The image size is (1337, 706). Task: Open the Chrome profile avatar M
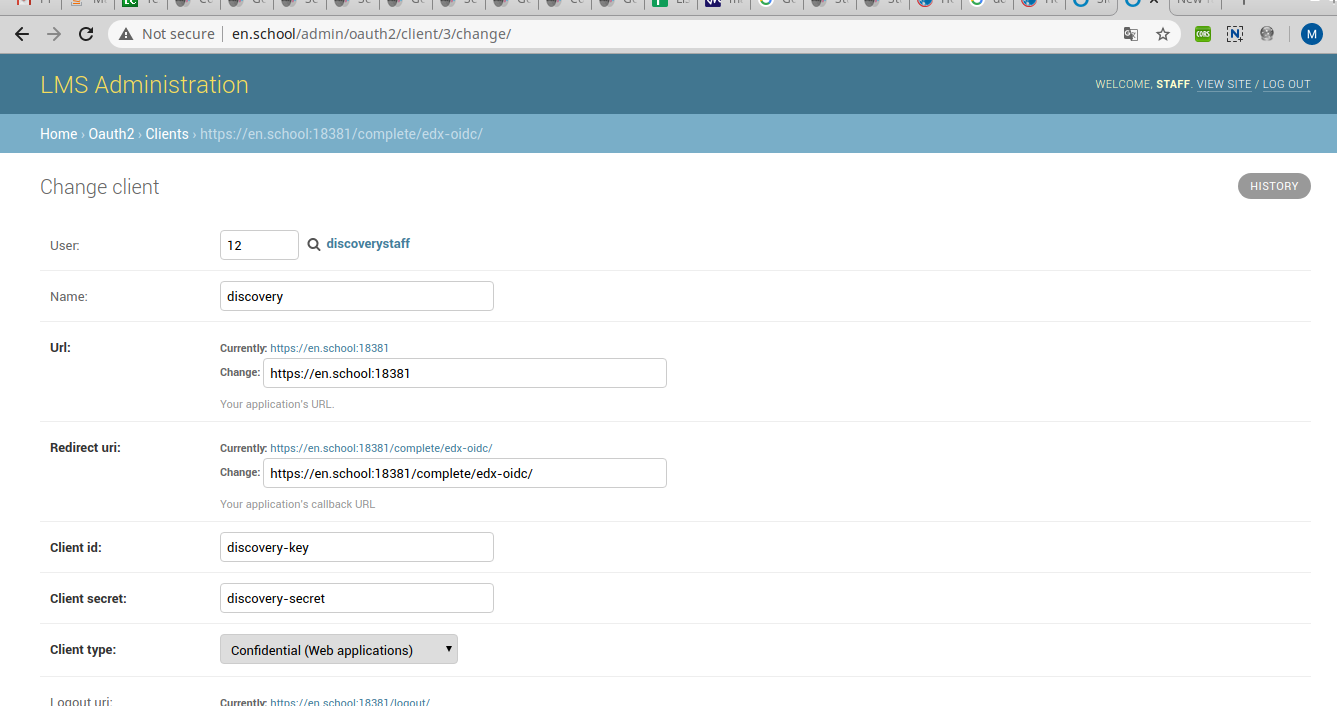[x=1311, y=33]
